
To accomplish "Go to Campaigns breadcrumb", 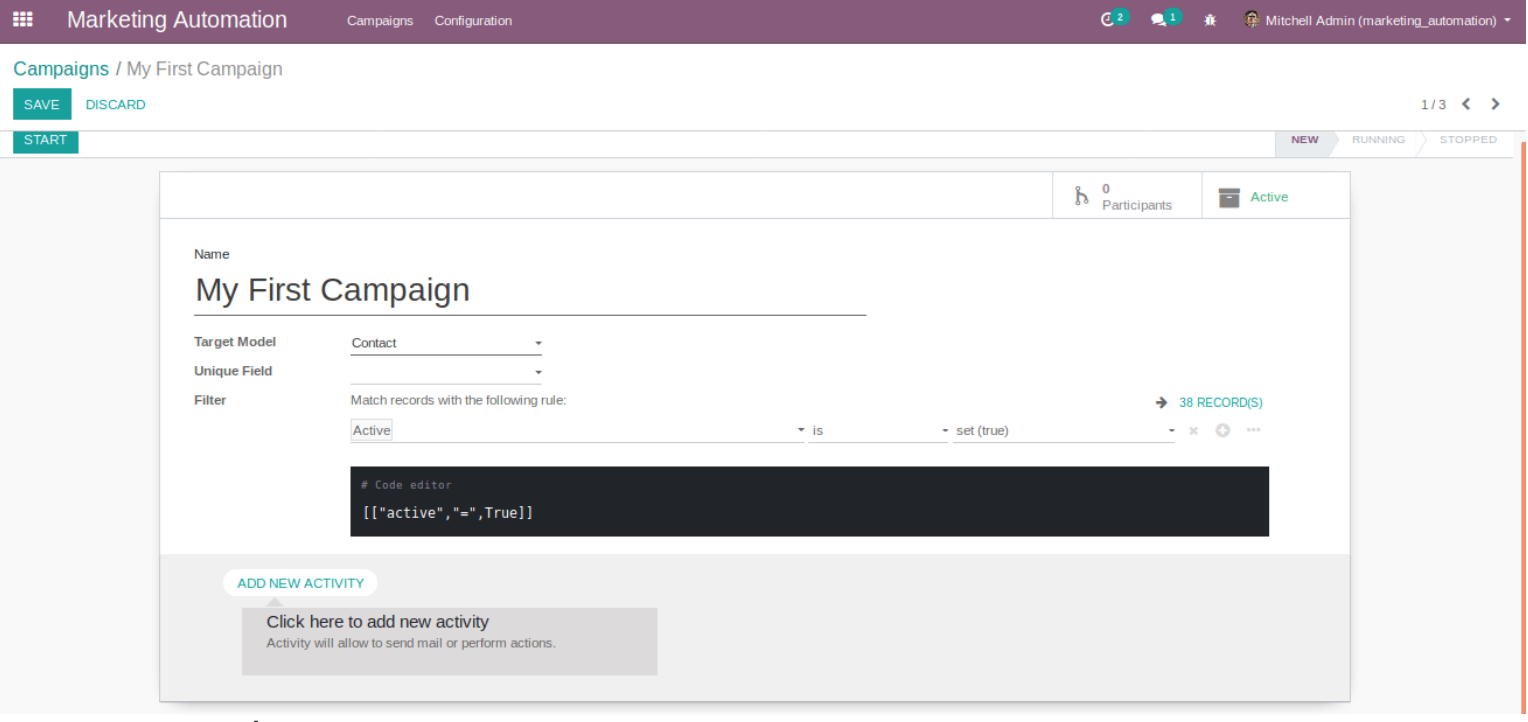I will (x=61, y=69).
